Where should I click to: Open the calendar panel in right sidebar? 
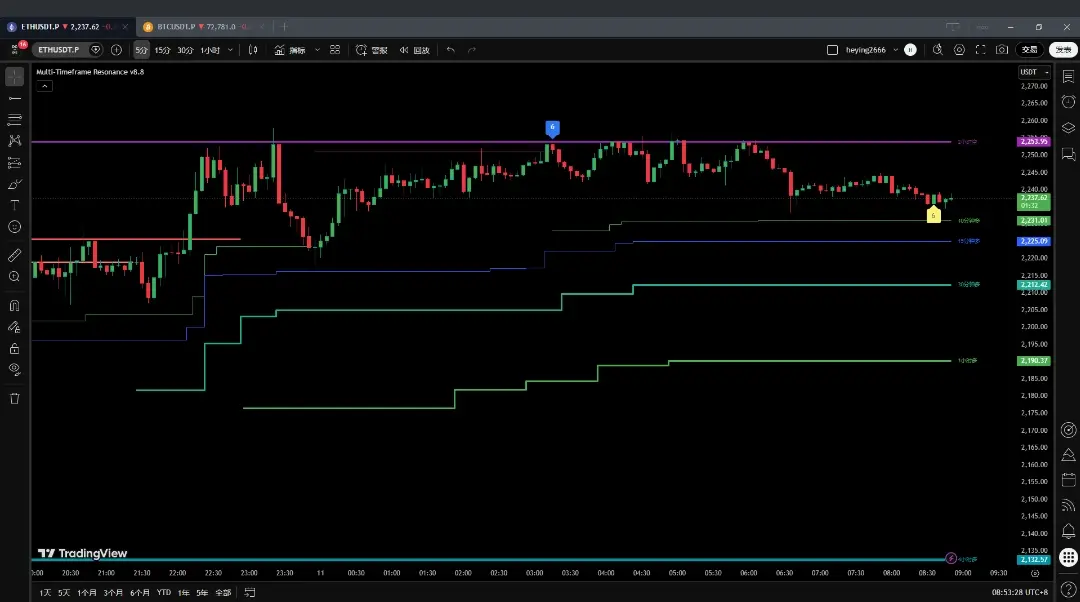click(x=1068, y=479)
